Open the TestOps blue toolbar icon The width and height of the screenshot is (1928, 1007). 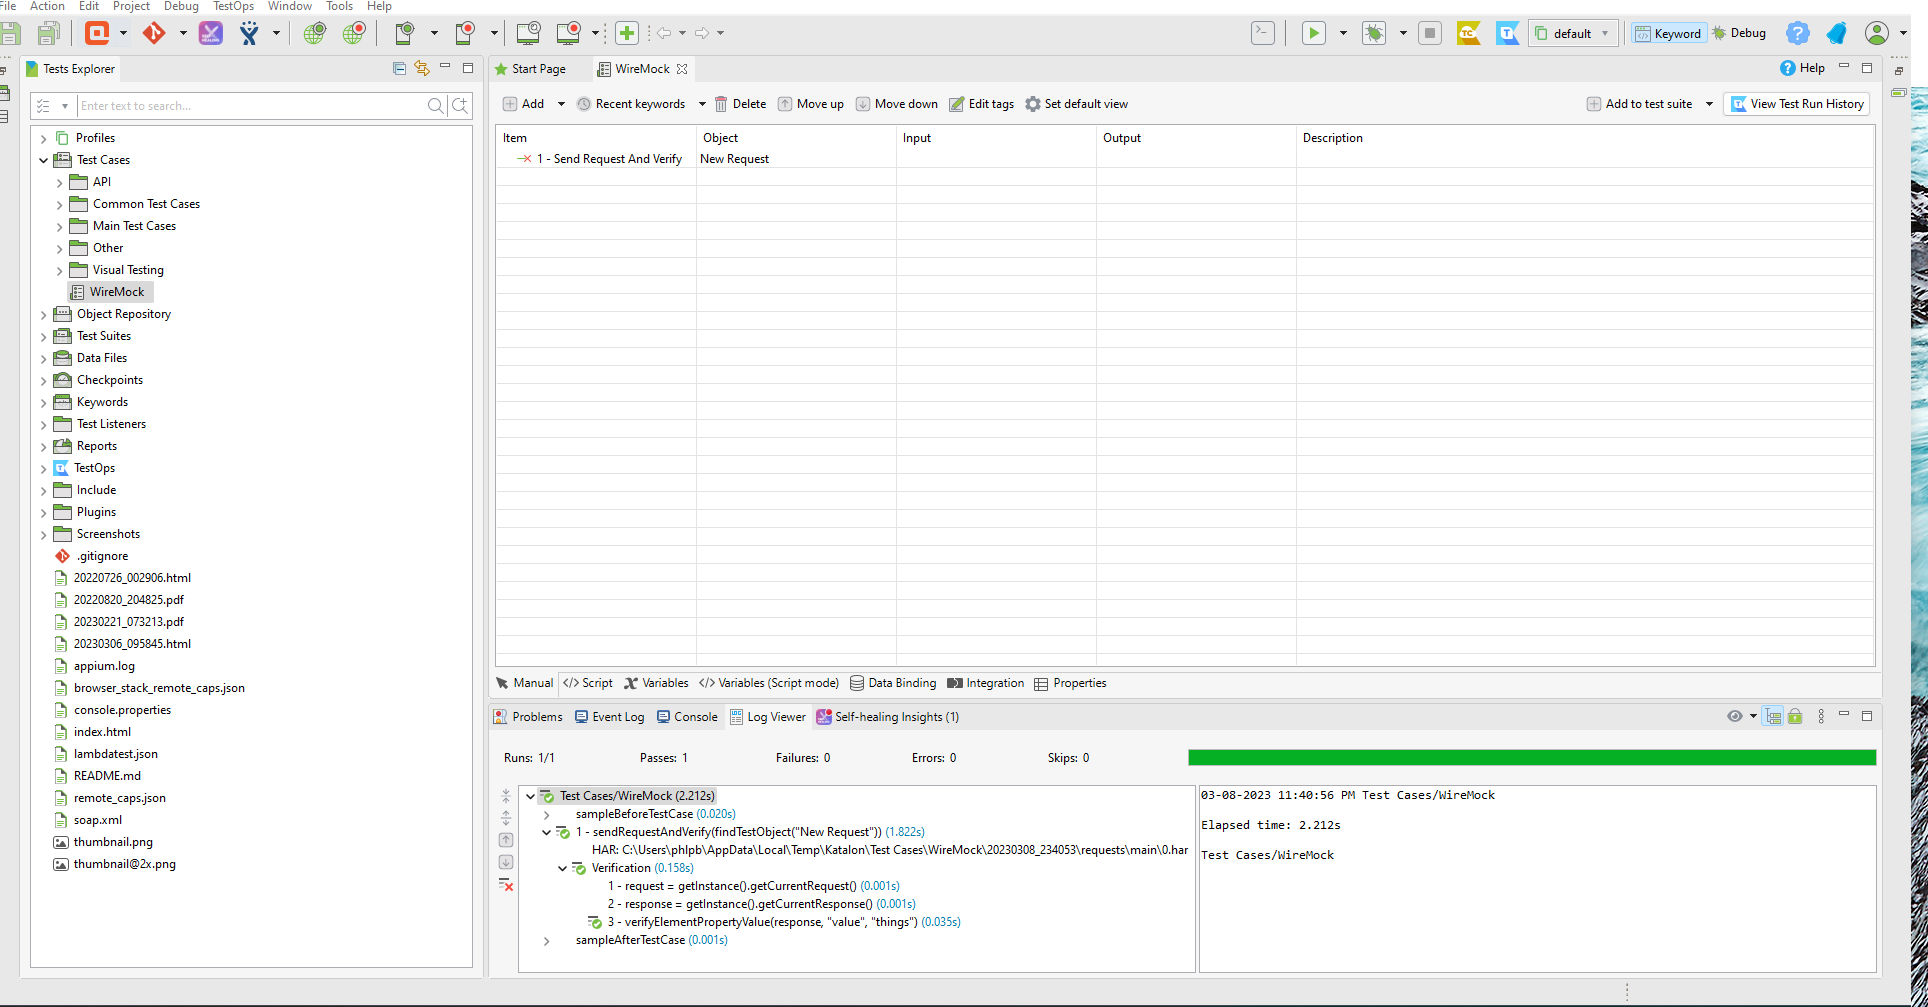pos(1507,33)
